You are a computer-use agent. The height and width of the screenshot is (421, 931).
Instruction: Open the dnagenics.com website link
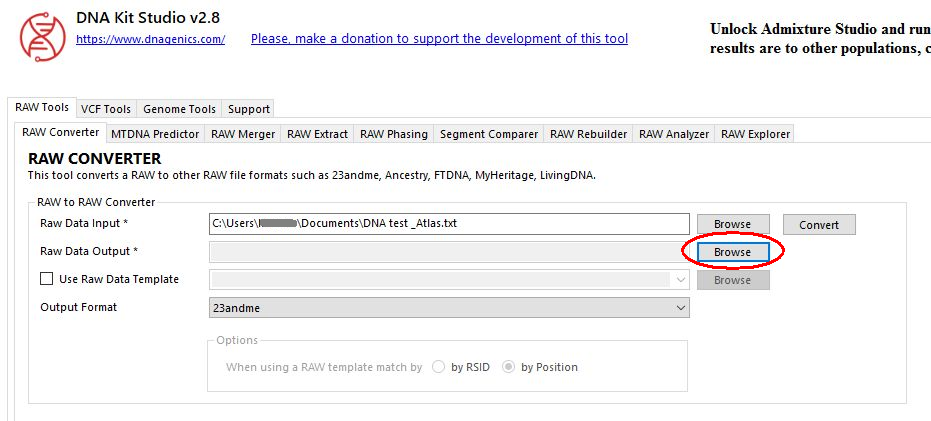pyautogui.click(x=150, y=39)
